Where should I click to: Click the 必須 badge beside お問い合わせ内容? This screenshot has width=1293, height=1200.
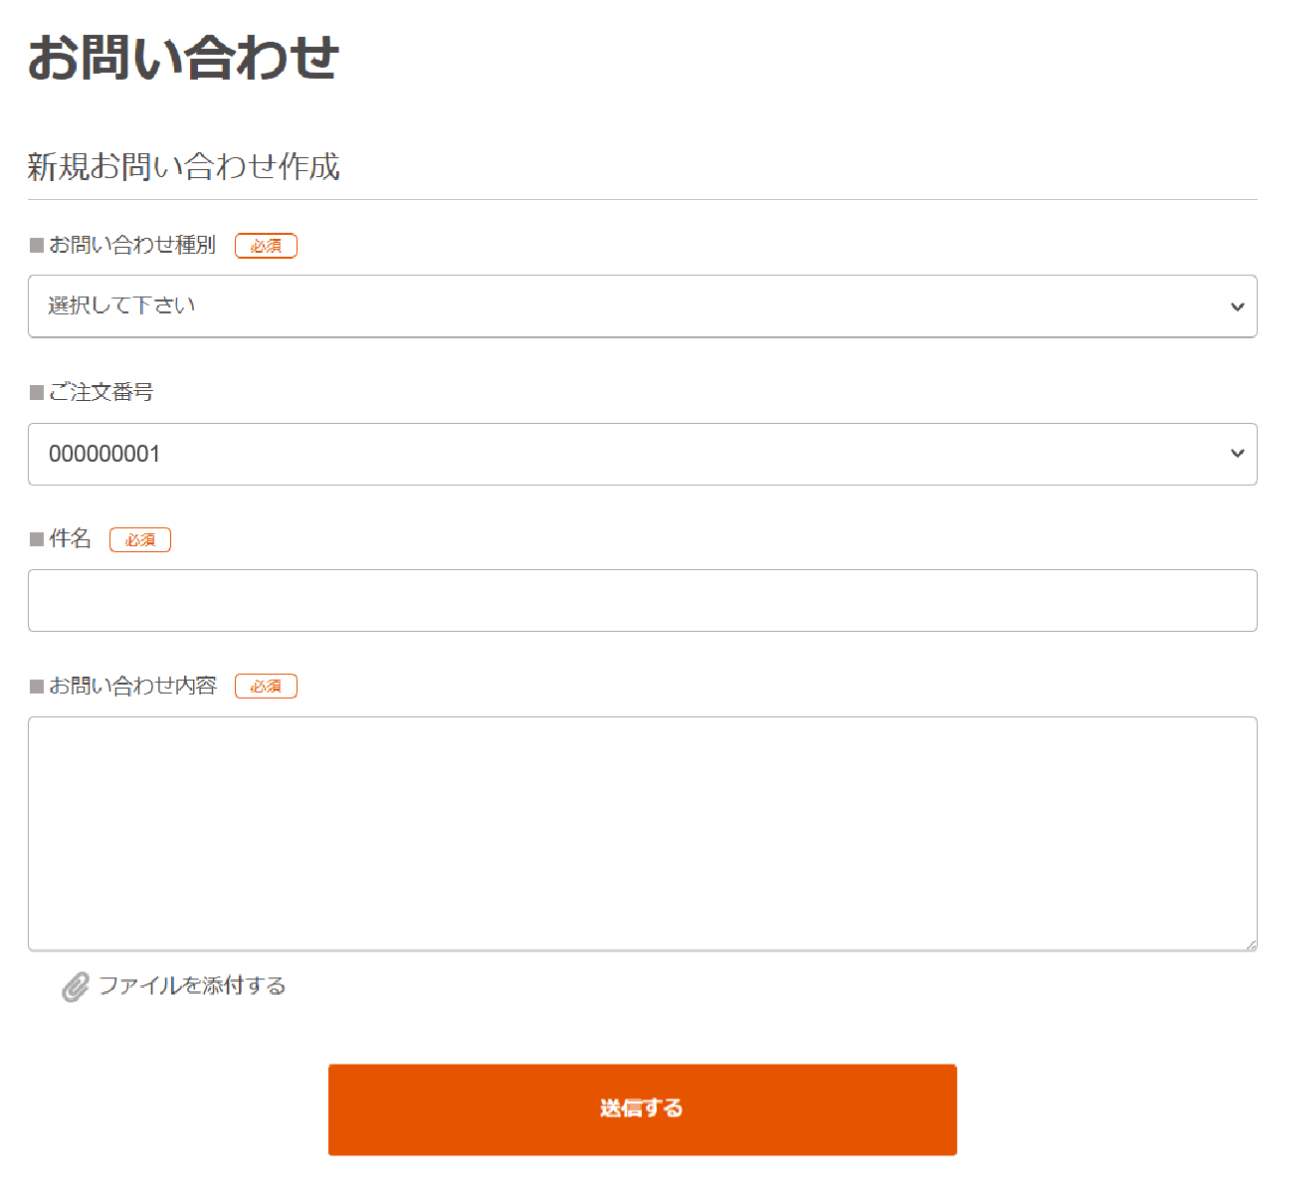(266, 686)
